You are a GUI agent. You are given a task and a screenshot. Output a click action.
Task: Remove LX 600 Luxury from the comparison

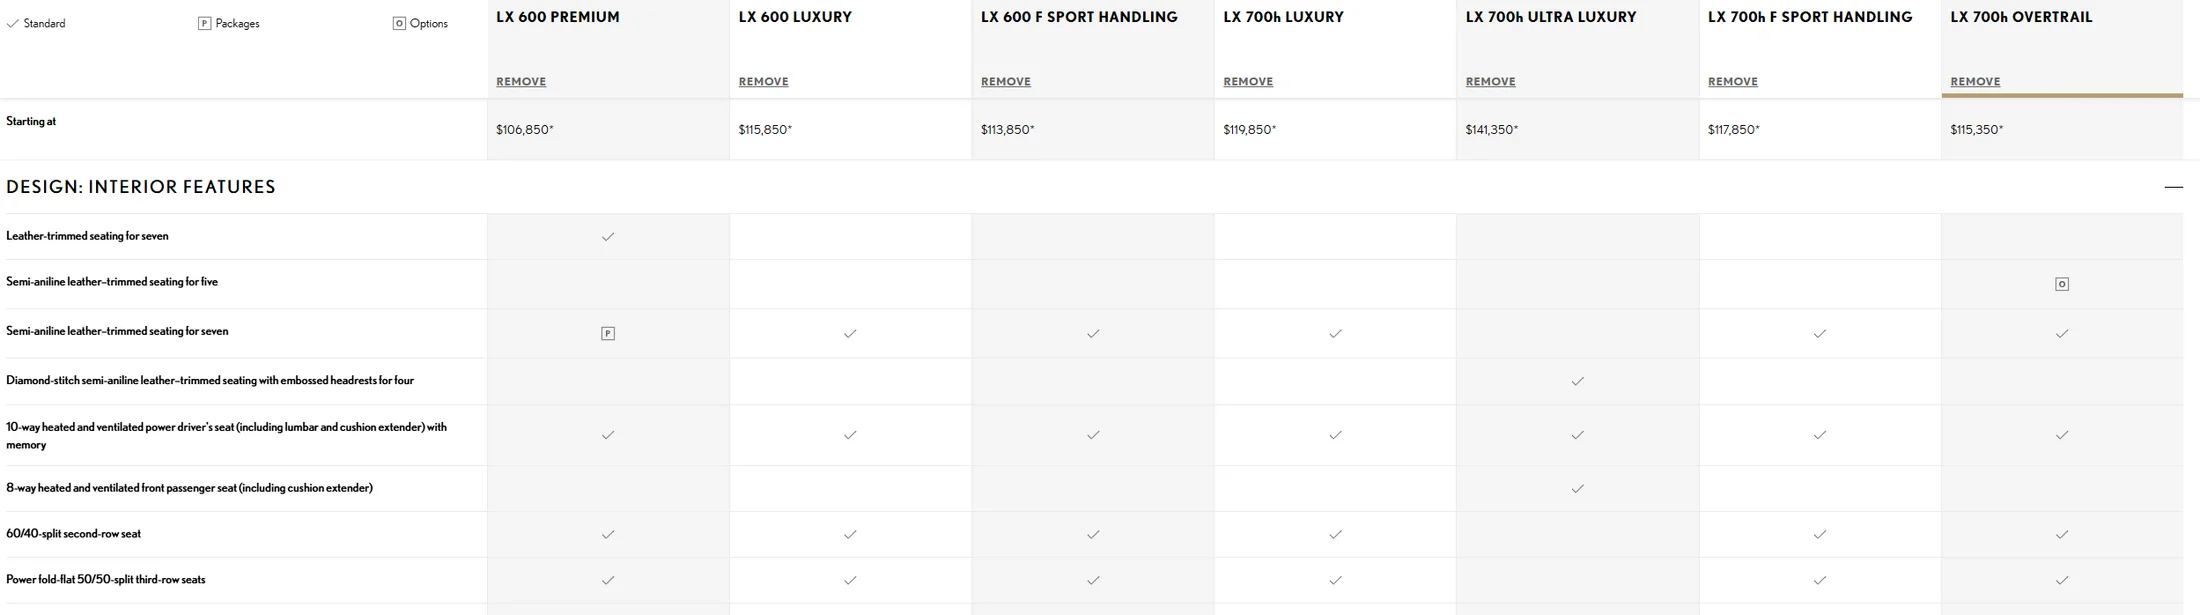pos(763,82)
